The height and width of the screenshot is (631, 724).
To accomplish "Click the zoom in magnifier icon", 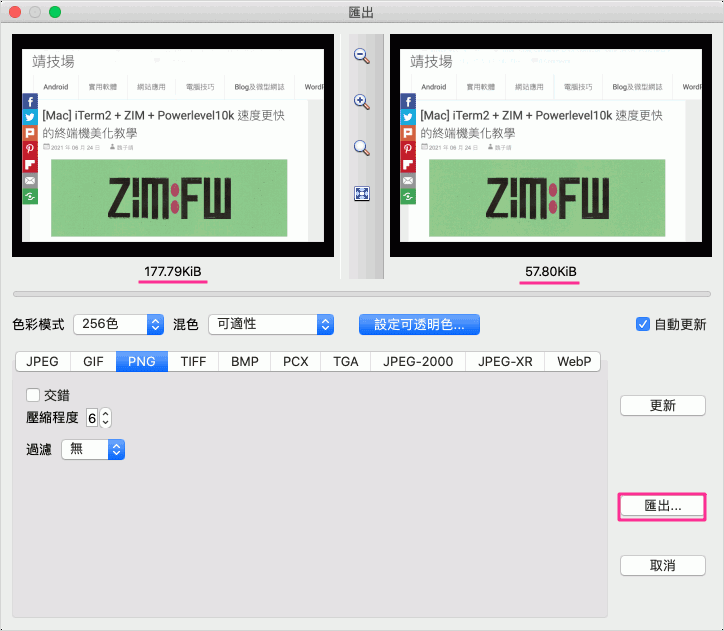I will (x=362, y=102).
